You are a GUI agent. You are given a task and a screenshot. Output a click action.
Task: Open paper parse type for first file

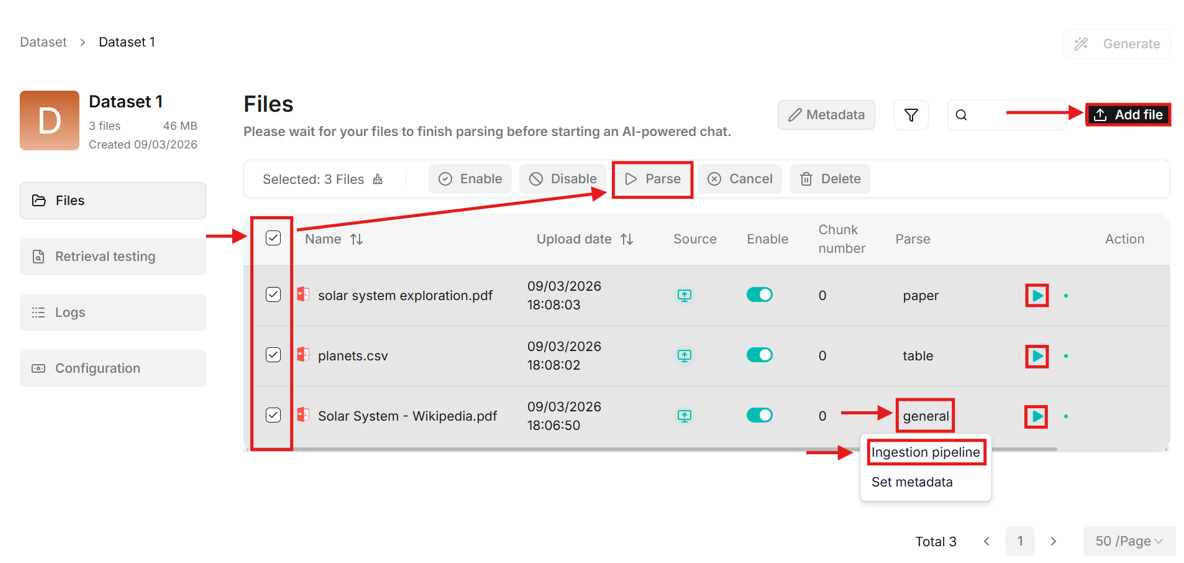(x=920, y=296)
